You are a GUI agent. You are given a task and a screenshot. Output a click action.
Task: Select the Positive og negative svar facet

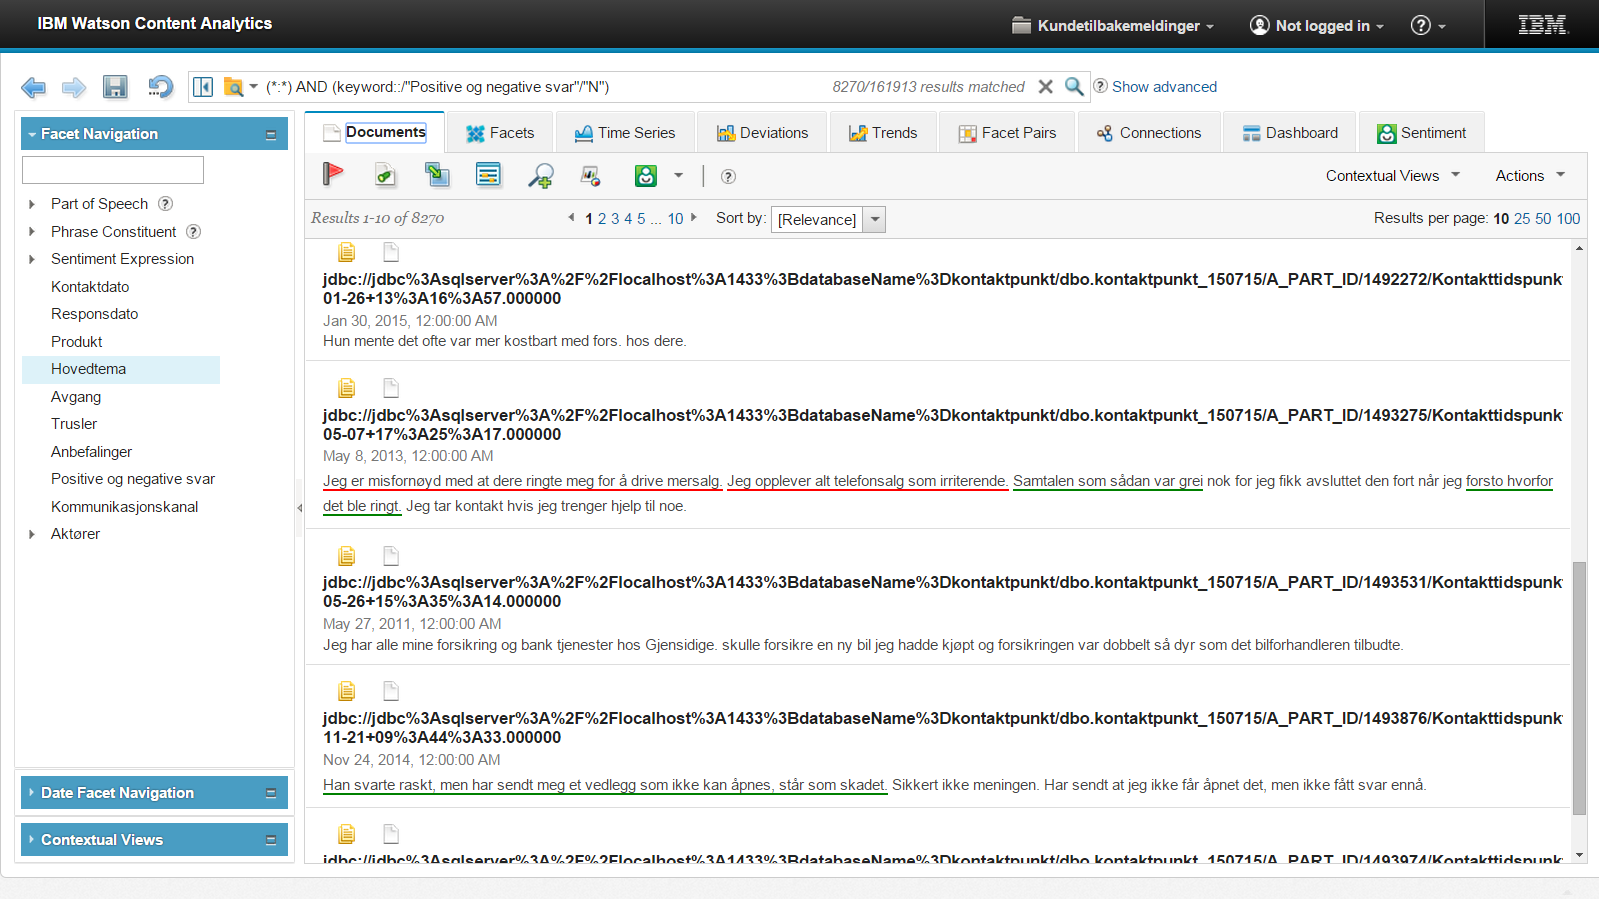pyautogui.click(x=133, y=479)
